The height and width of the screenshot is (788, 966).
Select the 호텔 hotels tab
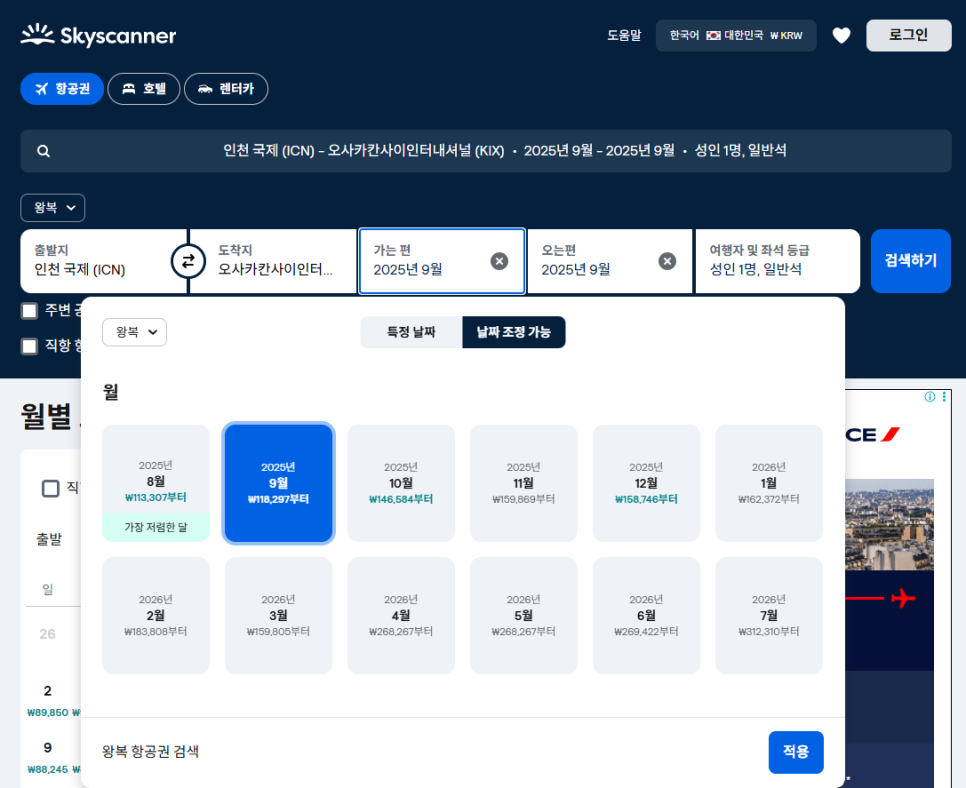[x=144, y=89]
